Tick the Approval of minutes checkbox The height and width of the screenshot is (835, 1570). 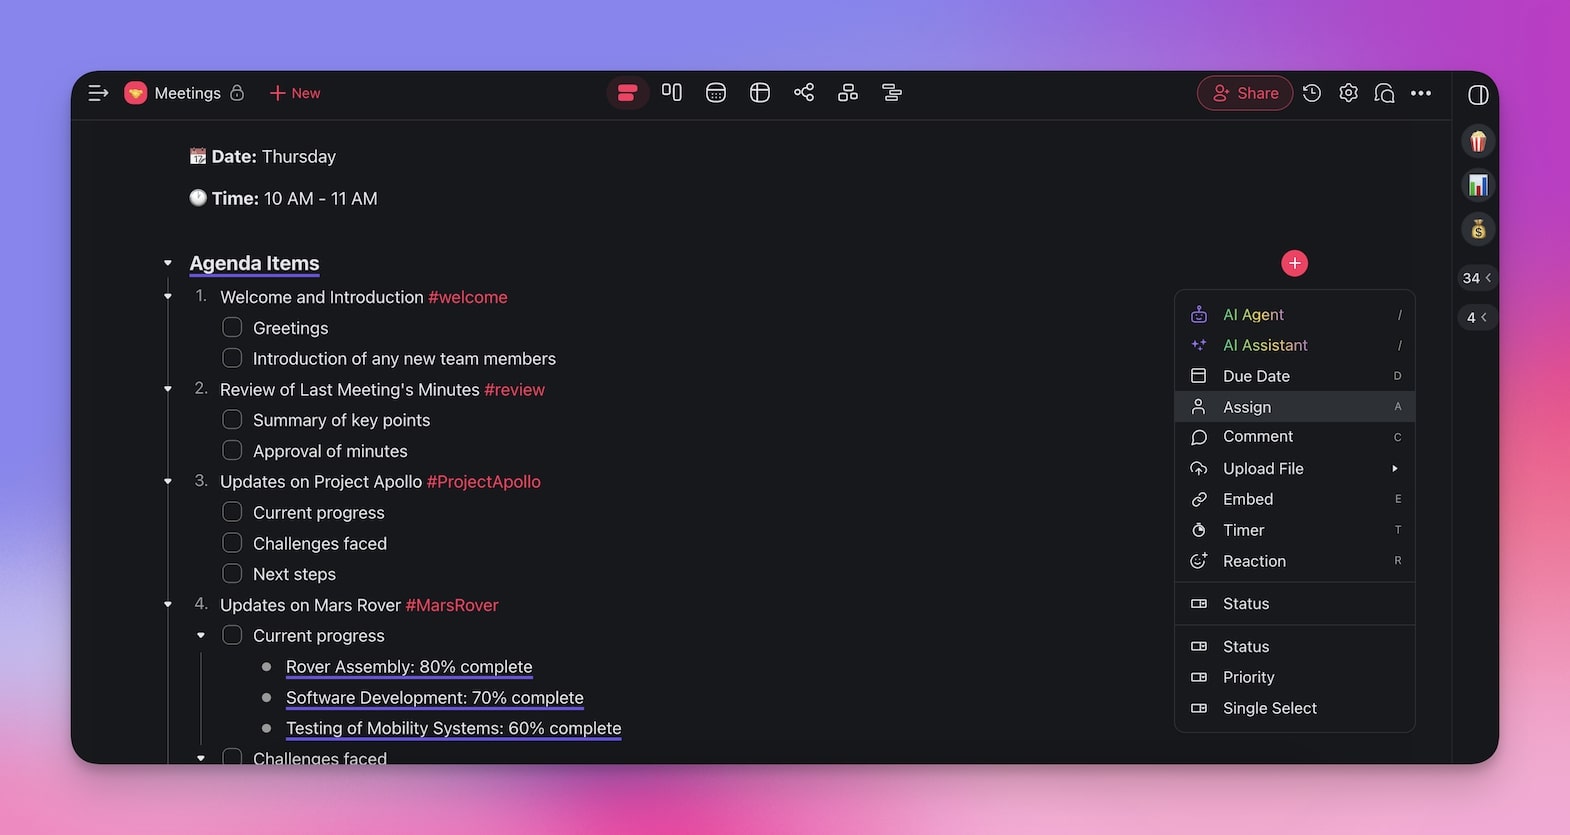[232, 451]
